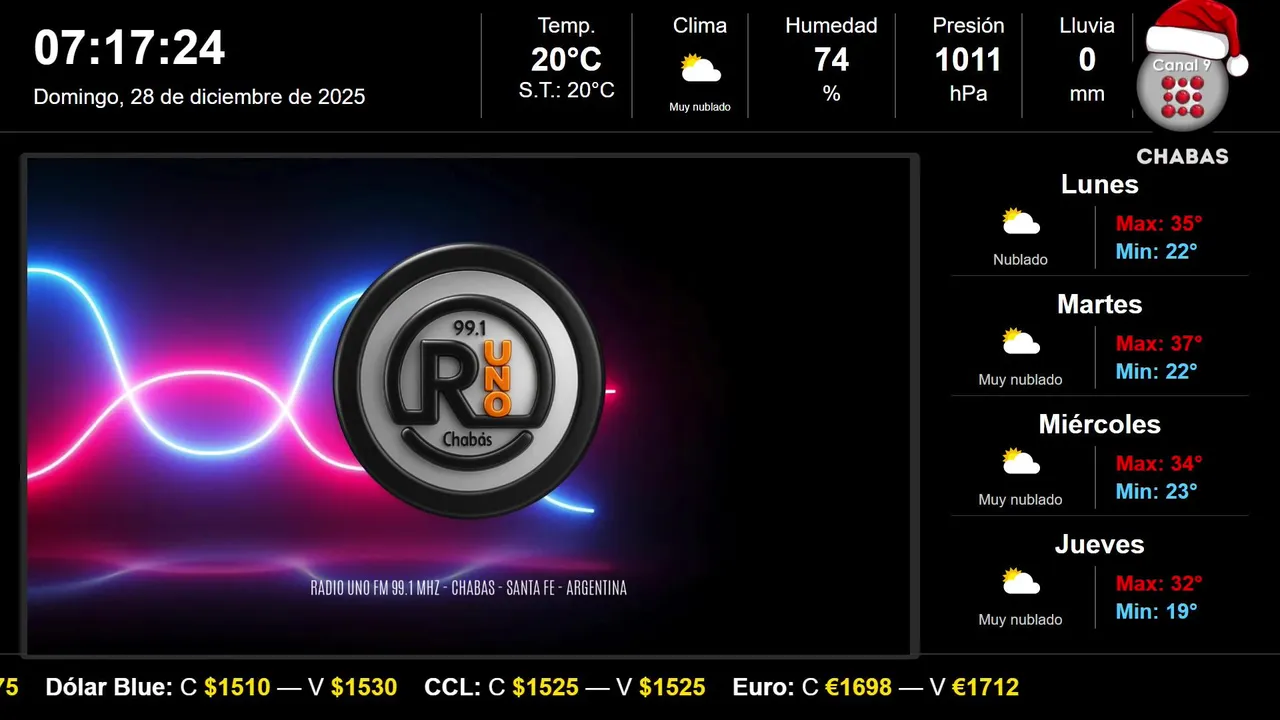Click Miércoles forecast weather icon
Viewport: 1280px width, 720px height.
[x=1021, y=461]
